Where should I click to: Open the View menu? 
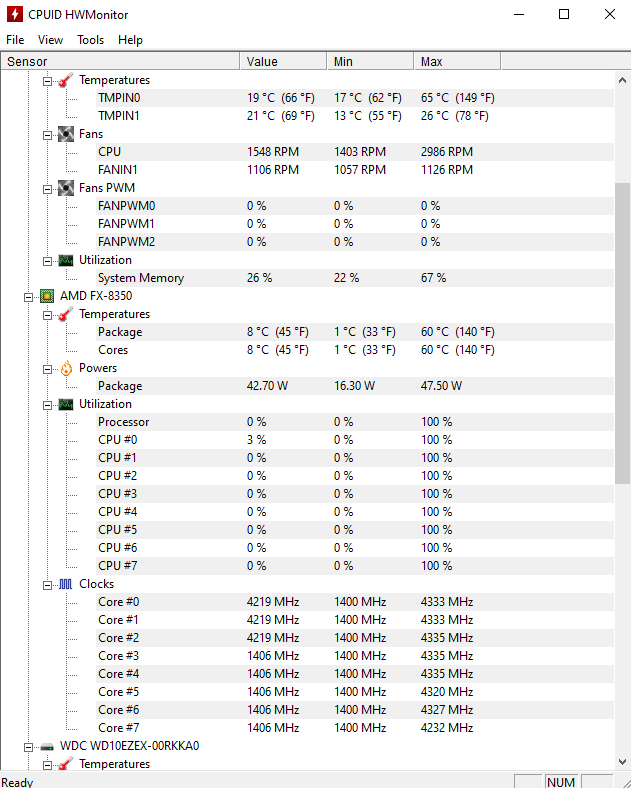(x=50, y=40)
